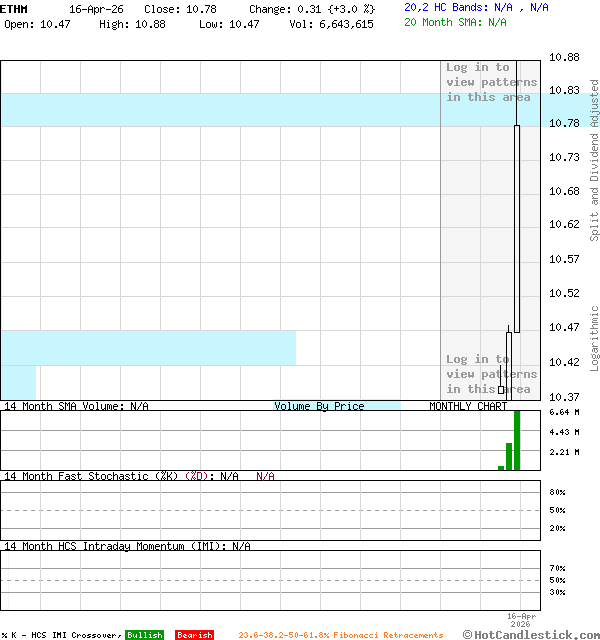This screenshot has width=600, height=640.
Task: Click the small previous month candlestick
Action: pyautogui.click(x=509, y=360)
